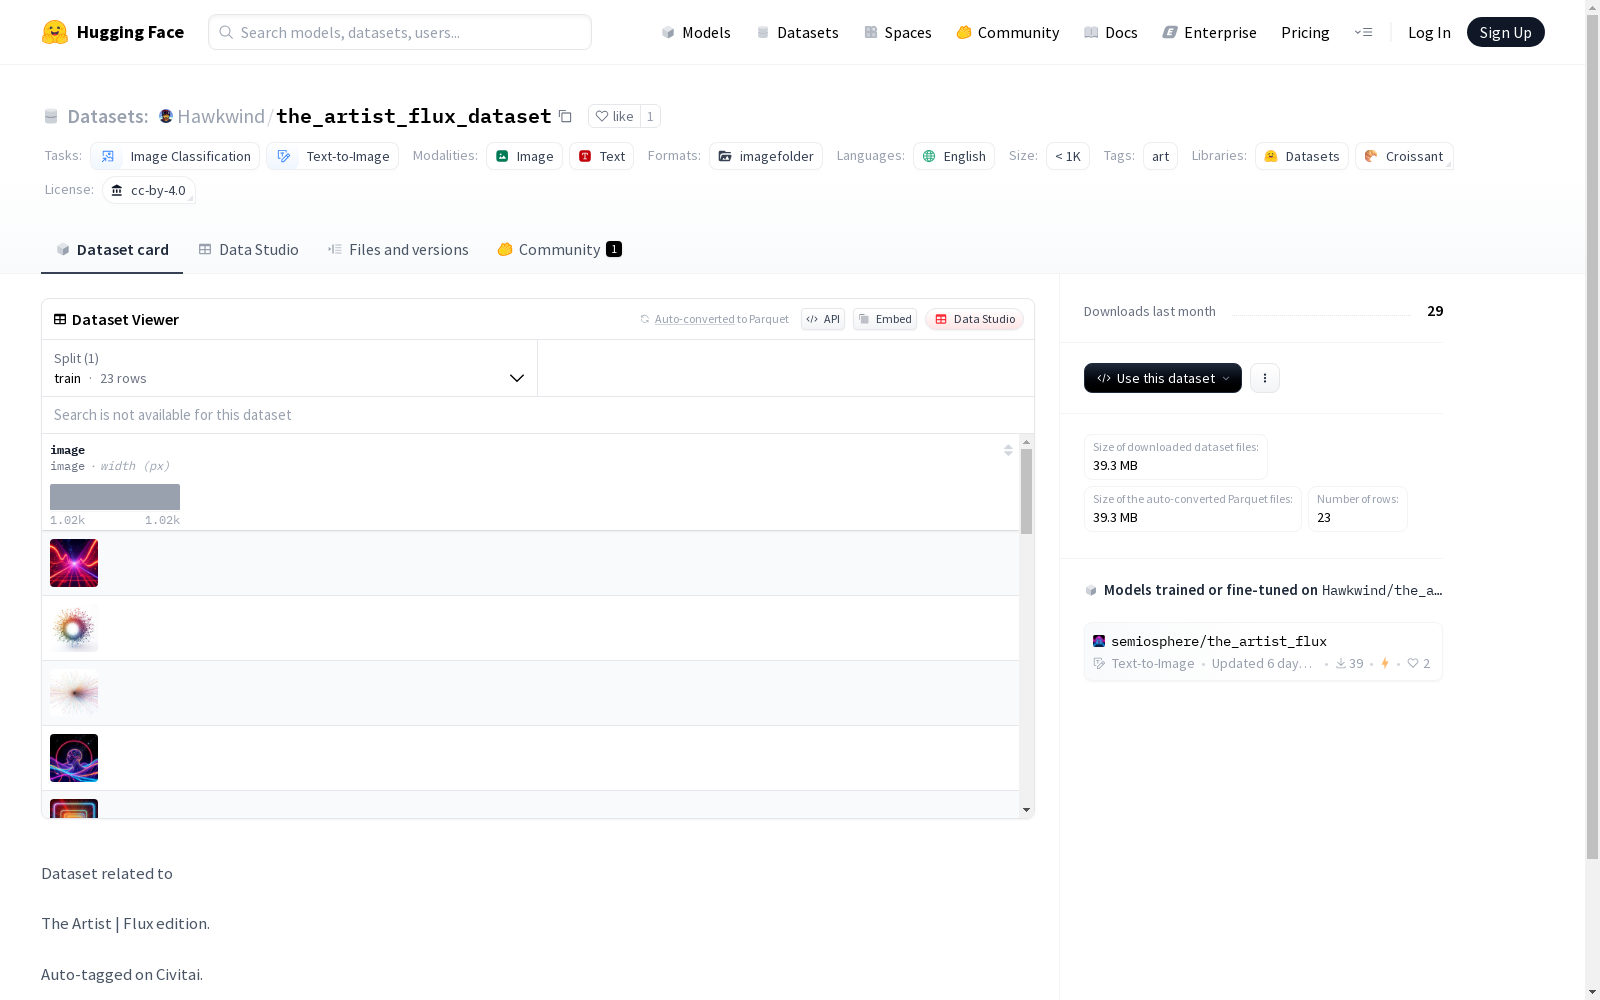1600x1000 pixels.
Task: Click the Croissant library tag
Action: click(x=1404, y=156)
